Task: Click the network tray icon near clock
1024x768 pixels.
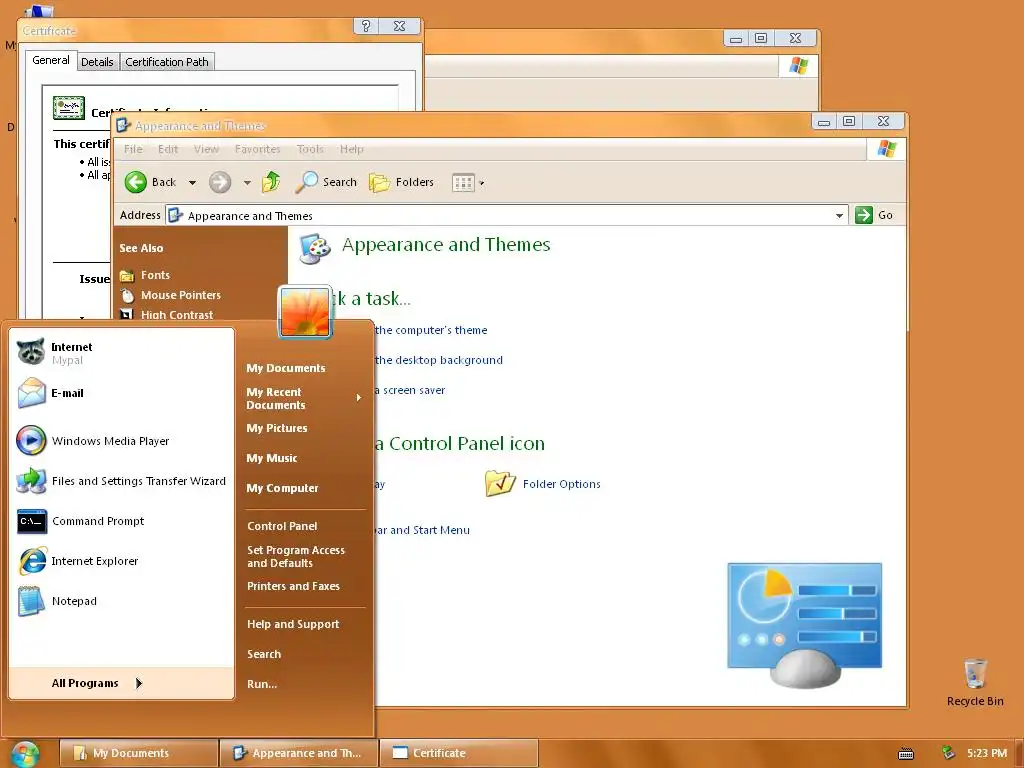Action: 948,753
